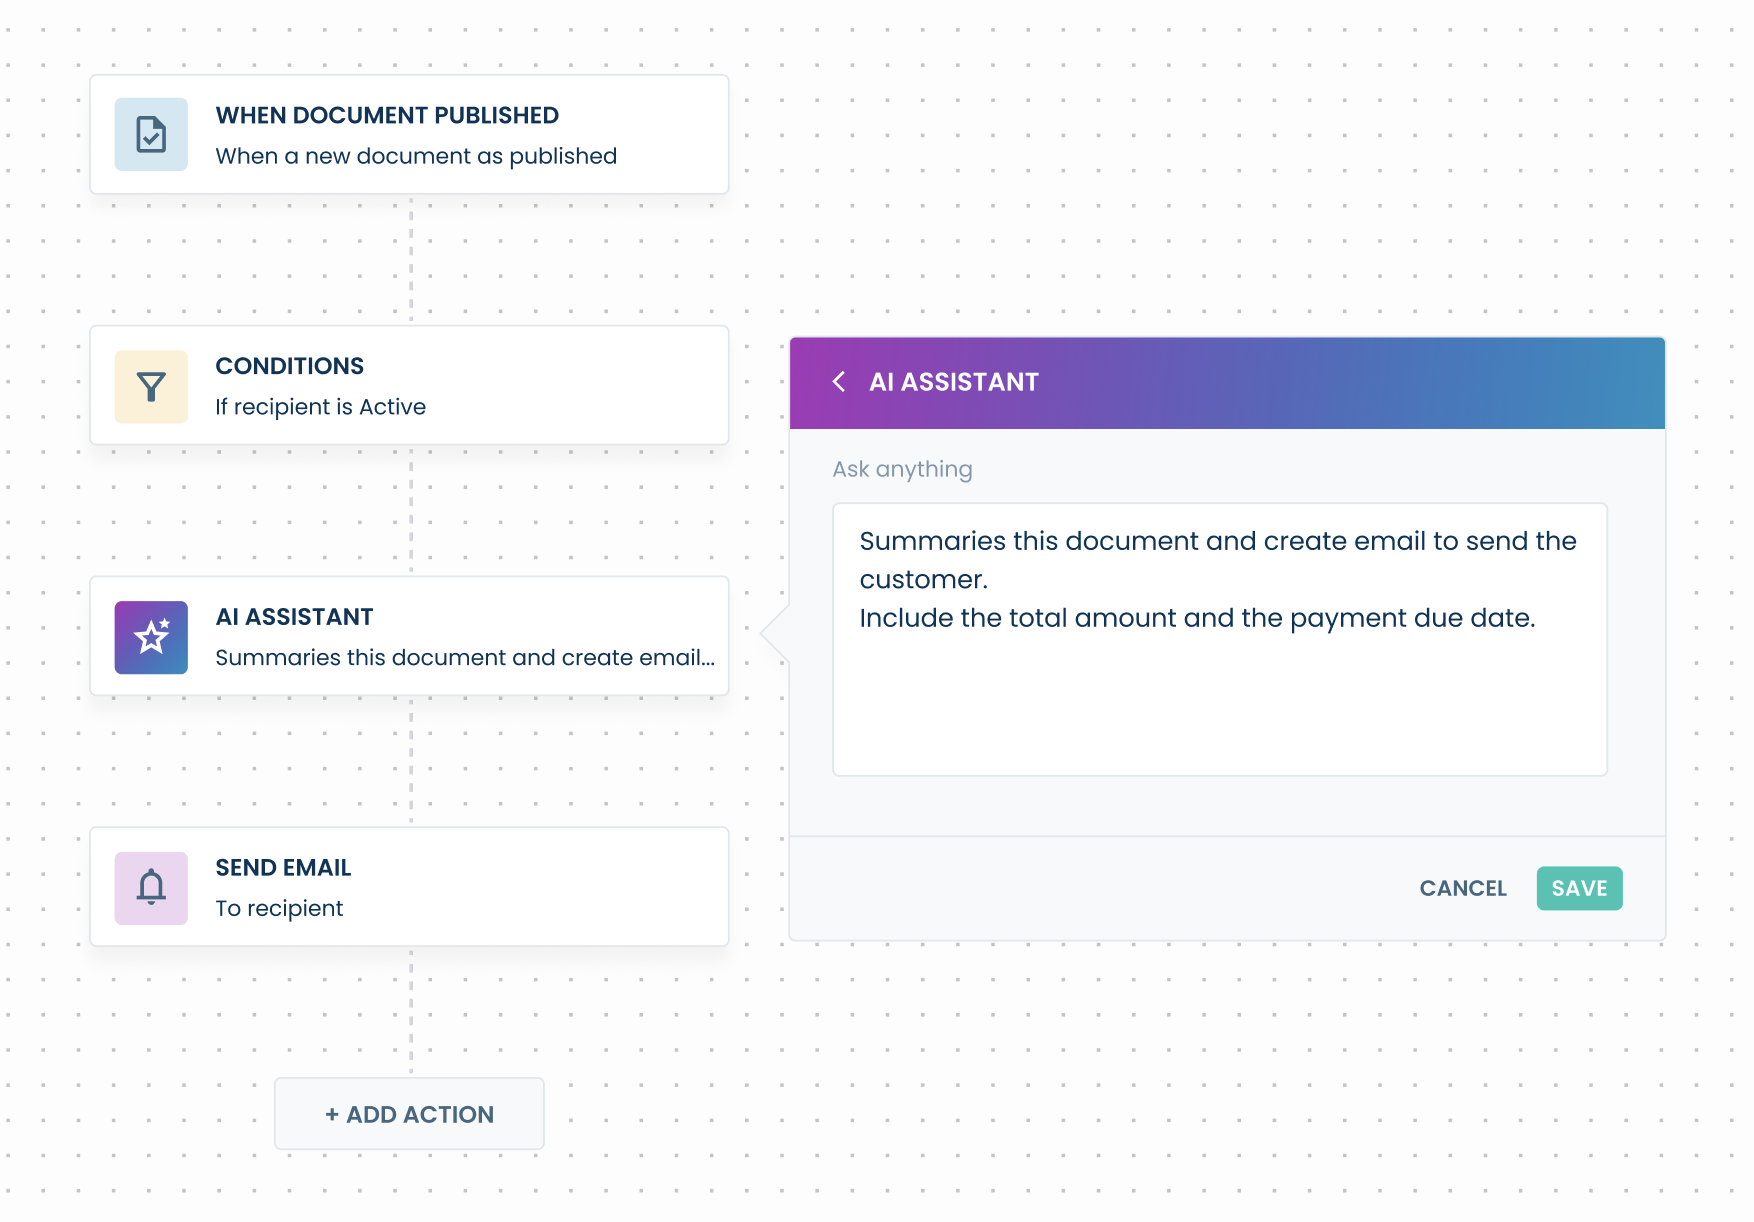Select the Conditions step heading
Screen dimensions: 1754x1222
[x=289, y=366]
